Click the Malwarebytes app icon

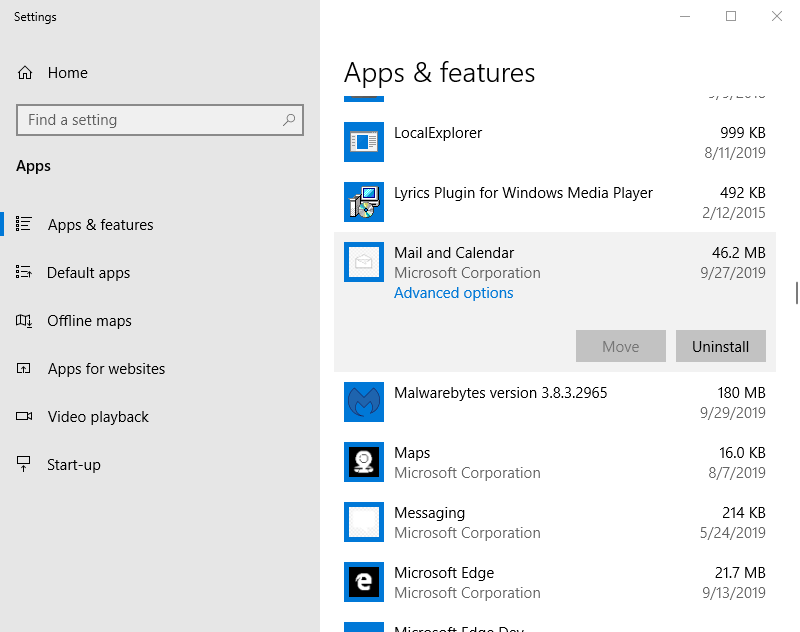[x=364, y=402]
